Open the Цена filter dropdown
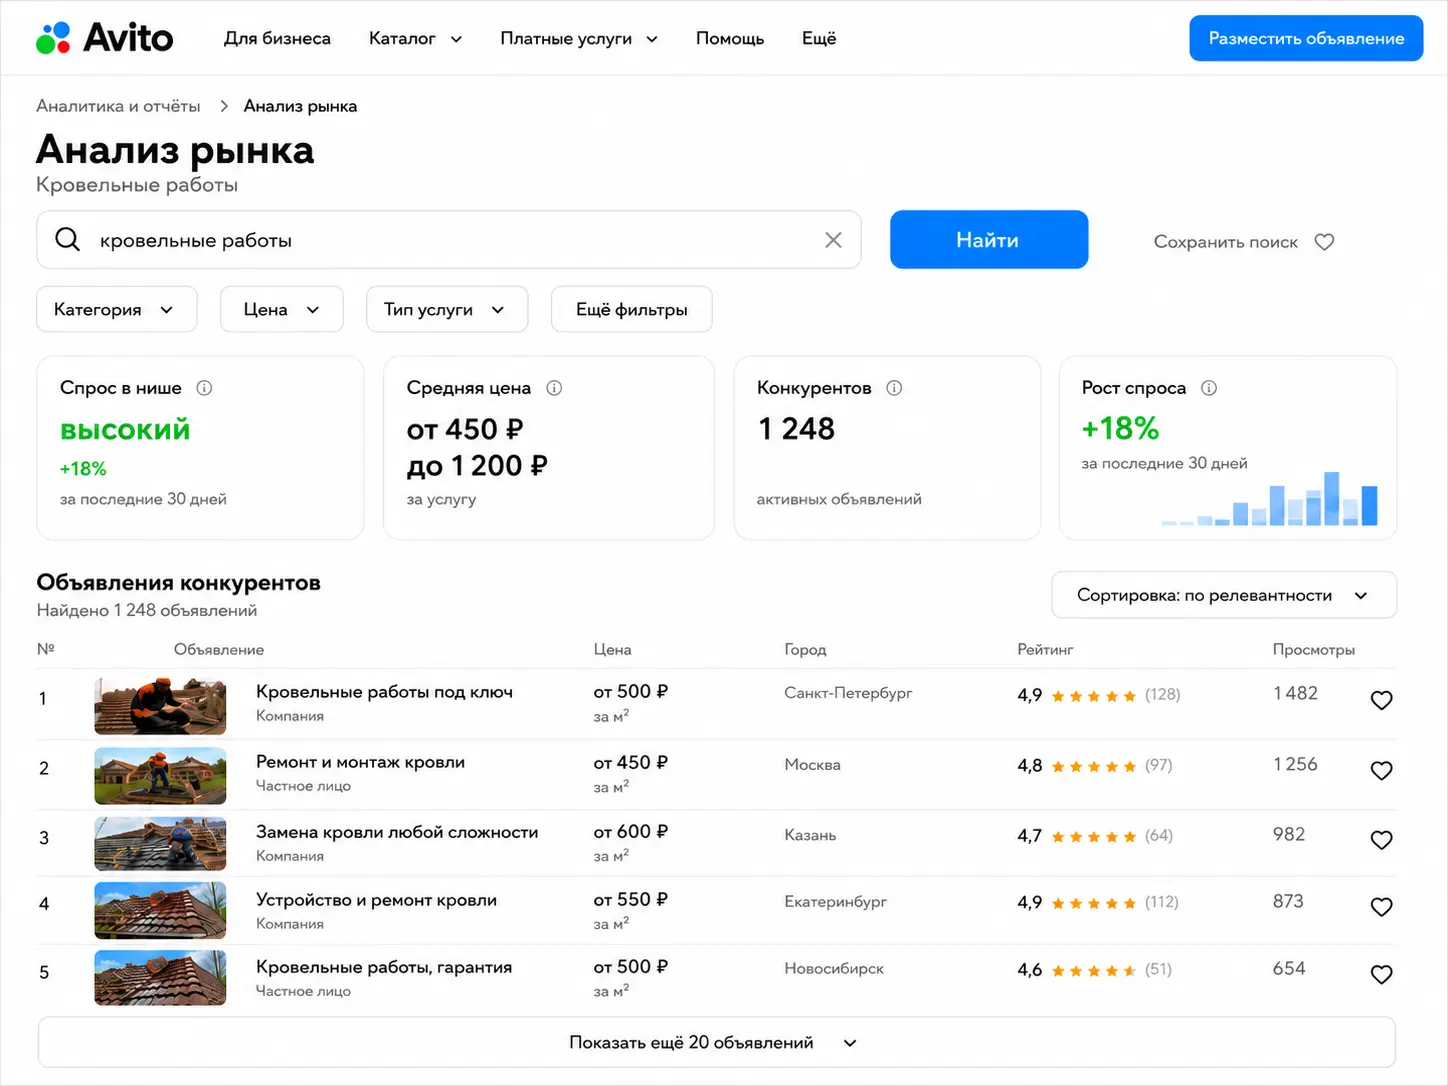 (281, 310)
